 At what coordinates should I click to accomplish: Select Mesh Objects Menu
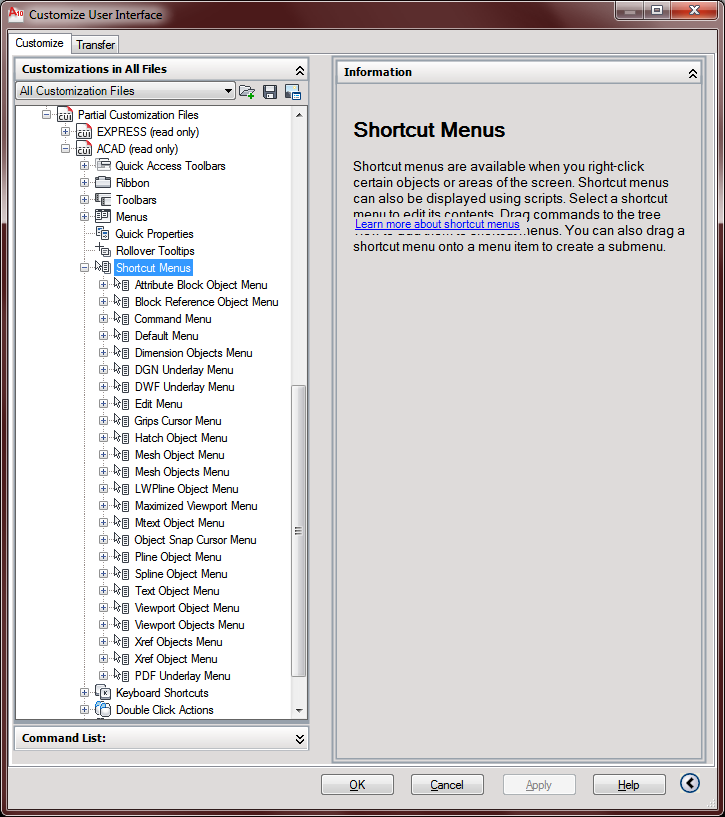click(182, 472)
